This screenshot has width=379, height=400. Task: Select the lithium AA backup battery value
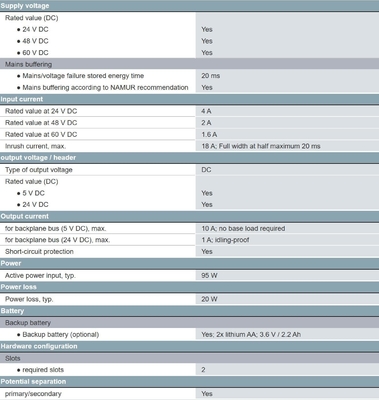coord(251,334)
